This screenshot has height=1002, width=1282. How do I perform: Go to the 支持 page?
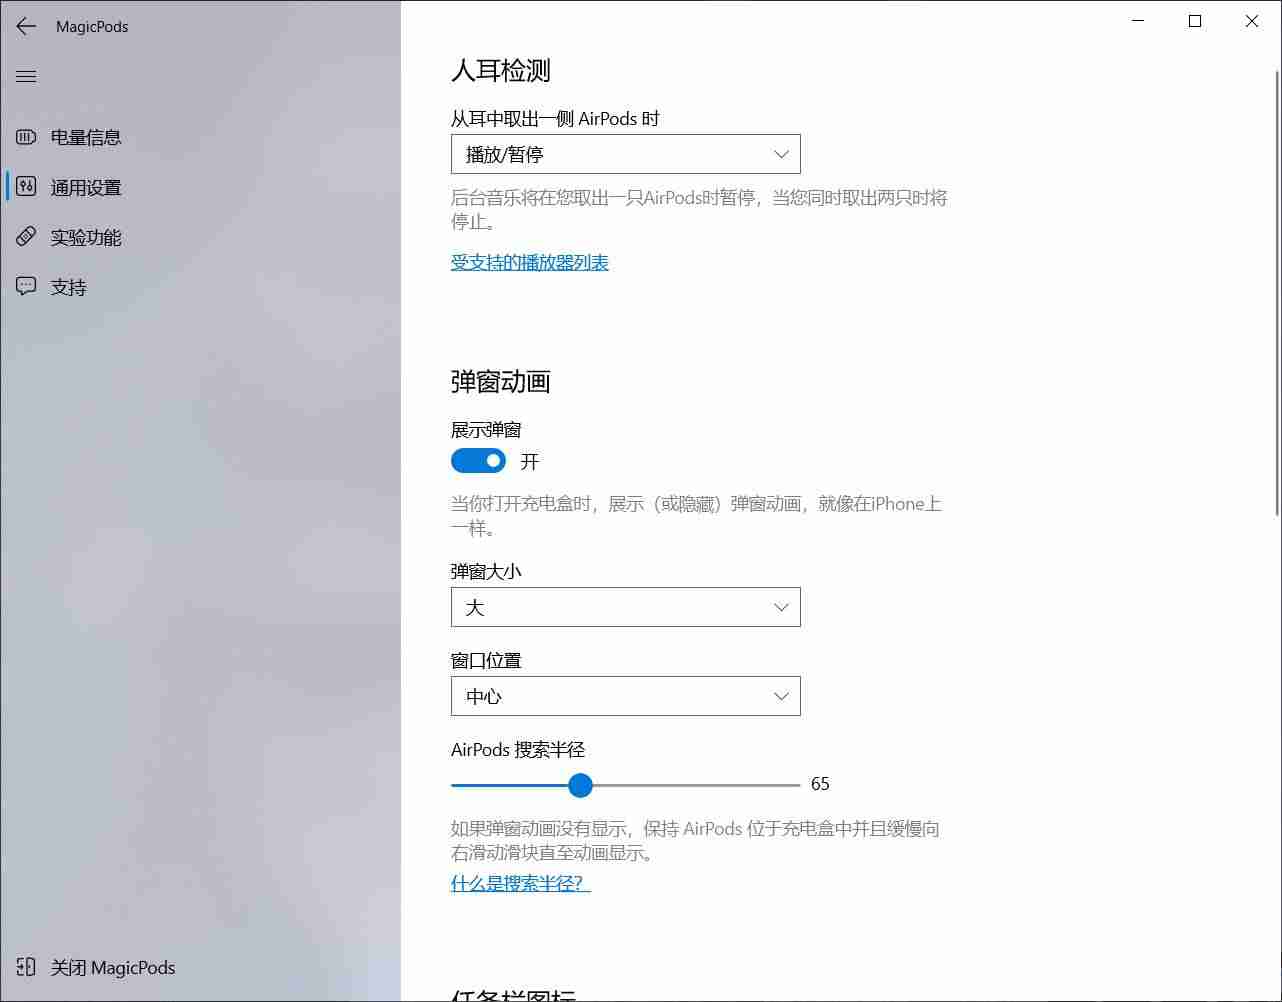pyautogui.click(x=200, y=287)
